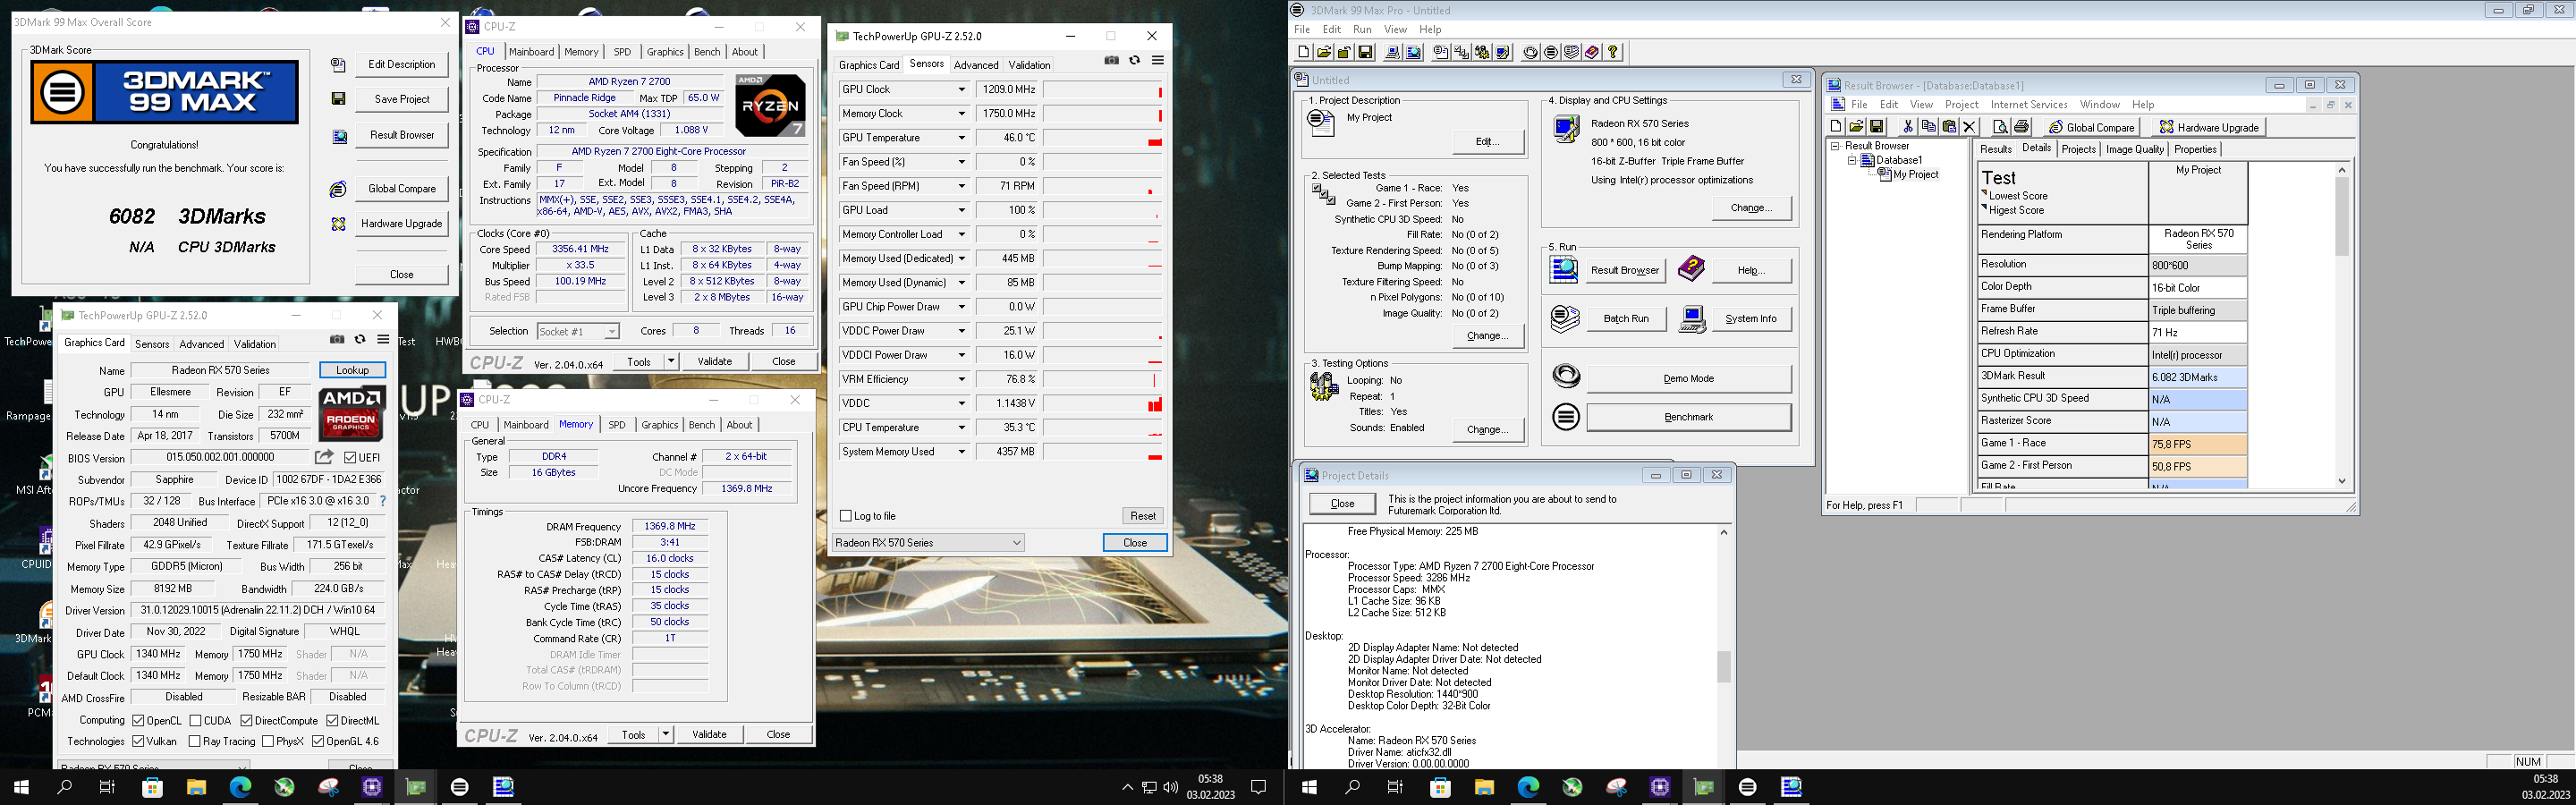
Task: Click Result Browser magnifier icon in 3DMark toolbar
Action: coord(1414,52)
